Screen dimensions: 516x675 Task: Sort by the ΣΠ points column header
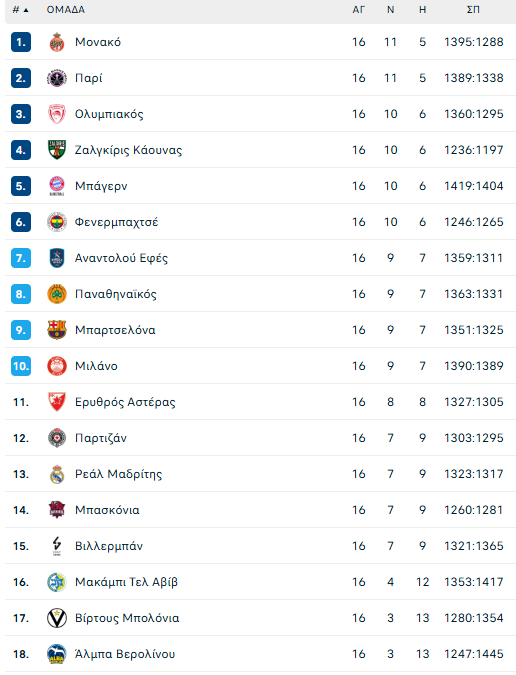click(x=473, y=9)
